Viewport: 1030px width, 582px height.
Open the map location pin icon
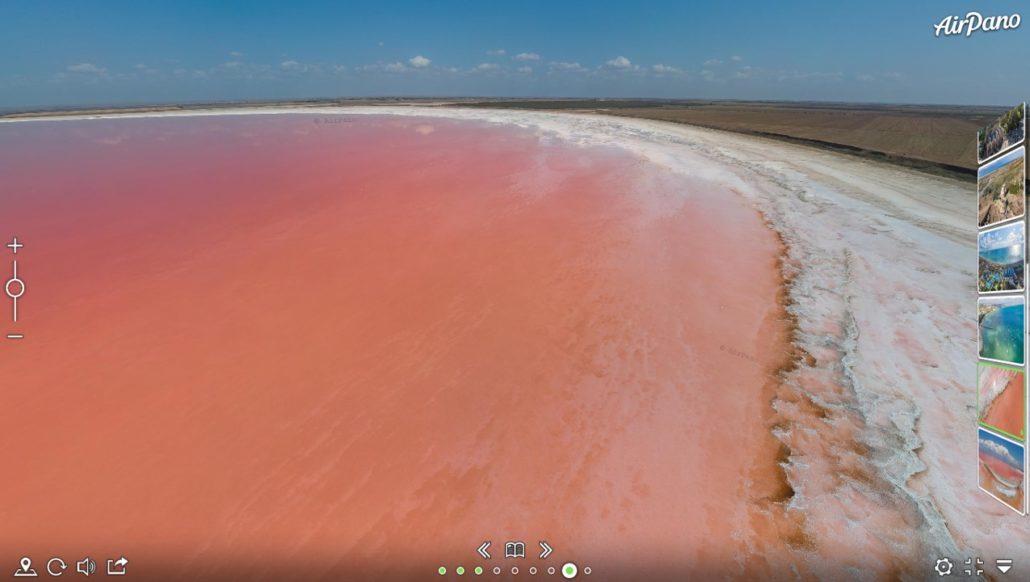(26, 567)
